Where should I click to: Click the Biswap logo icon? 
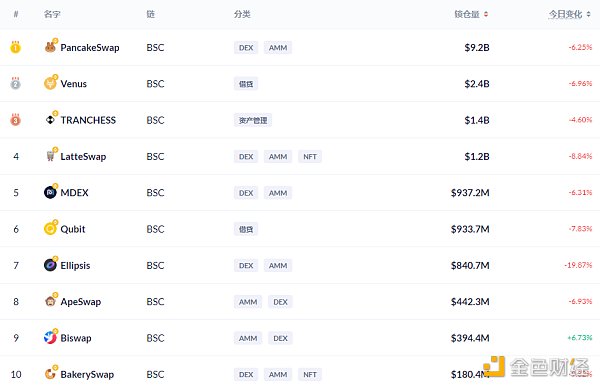tap(50, 337)
